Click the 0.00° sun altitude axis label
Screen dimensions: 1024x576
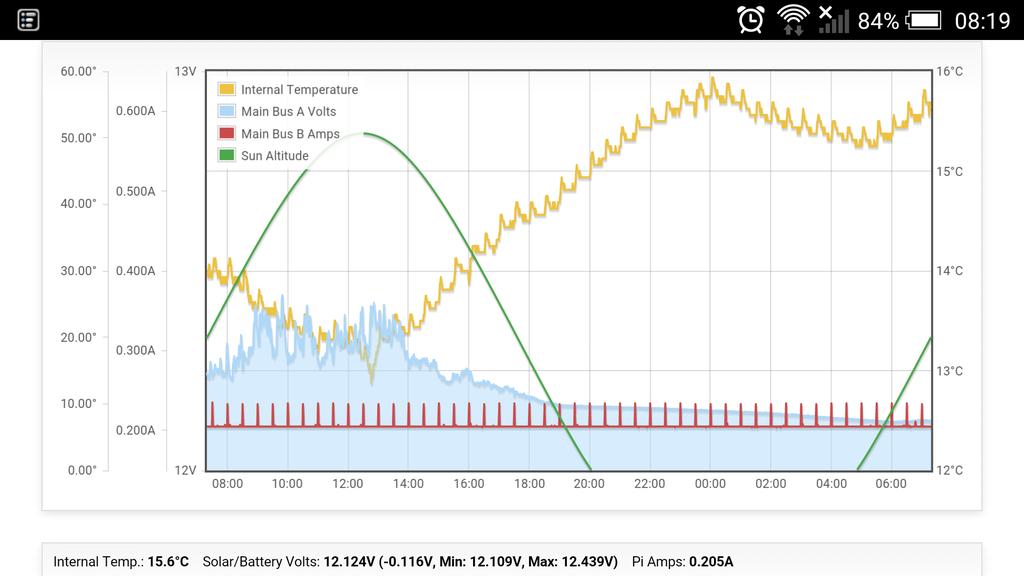[x=82, y=470]
